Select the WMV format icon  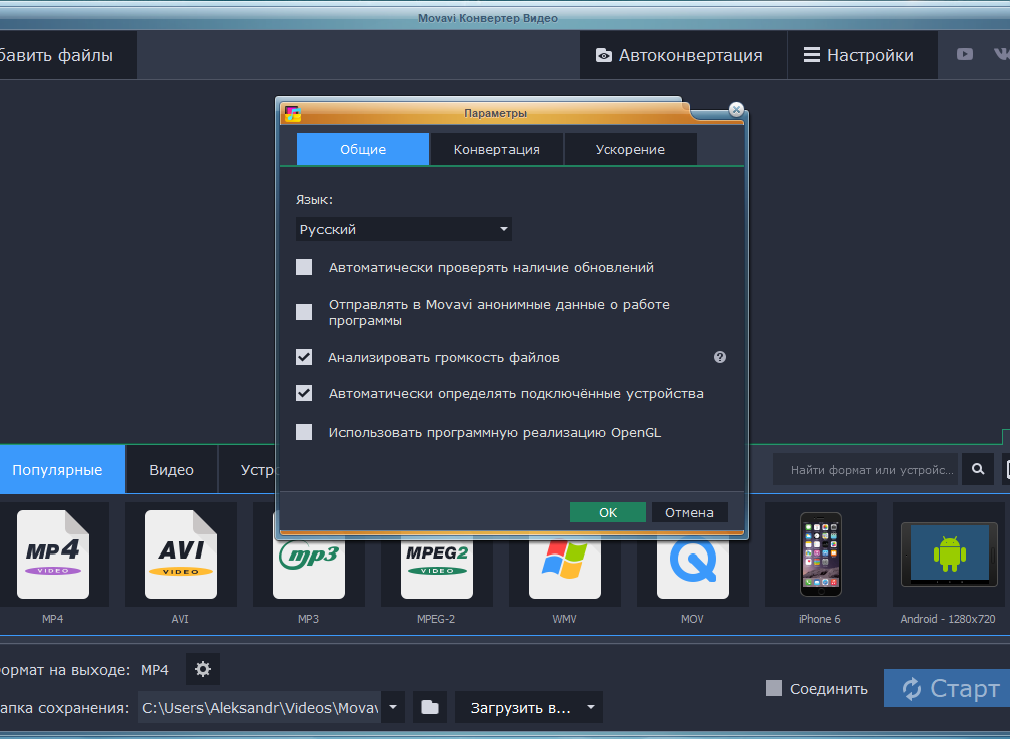[565, 567]
